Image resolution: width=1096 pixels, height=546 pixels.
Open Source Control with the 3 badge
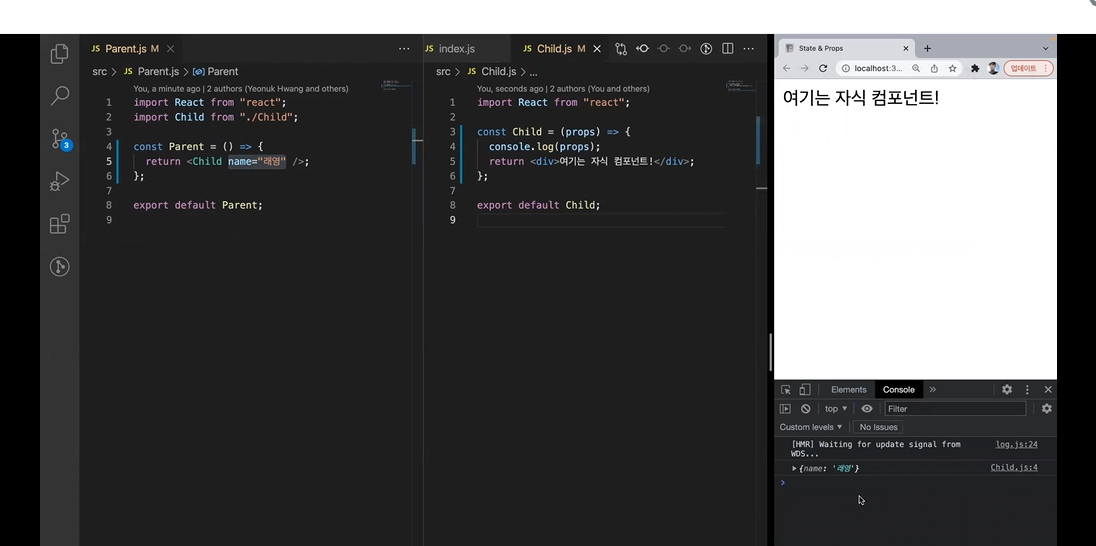(60, 139)
